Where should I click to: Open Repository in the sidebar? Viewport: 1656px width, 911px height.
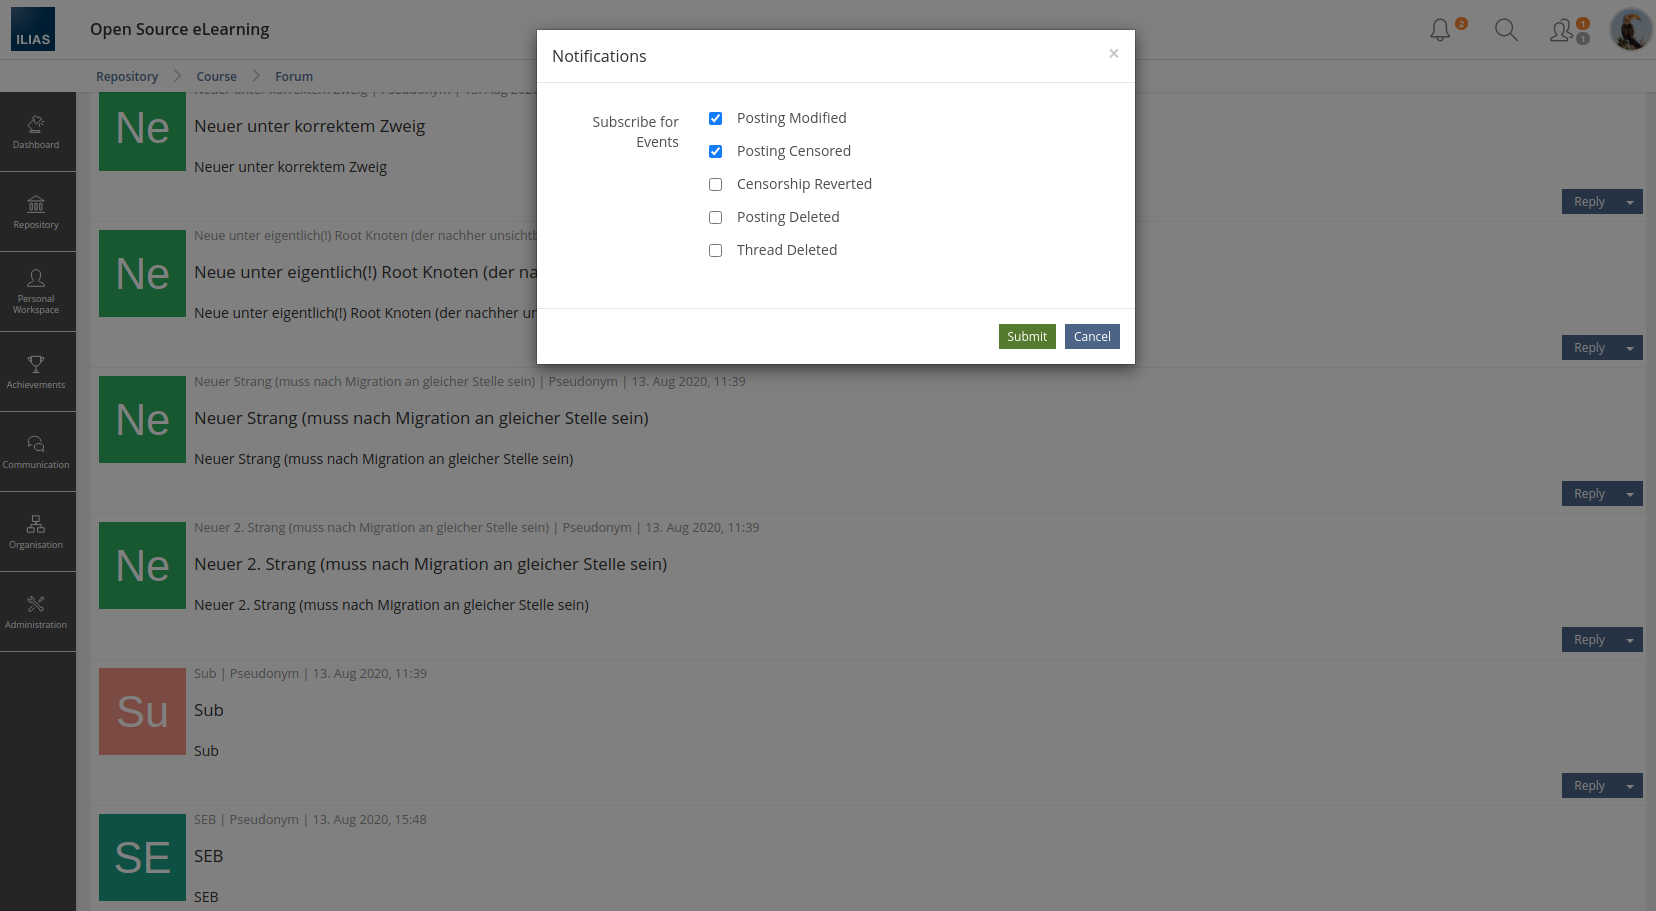click(36, 212)
